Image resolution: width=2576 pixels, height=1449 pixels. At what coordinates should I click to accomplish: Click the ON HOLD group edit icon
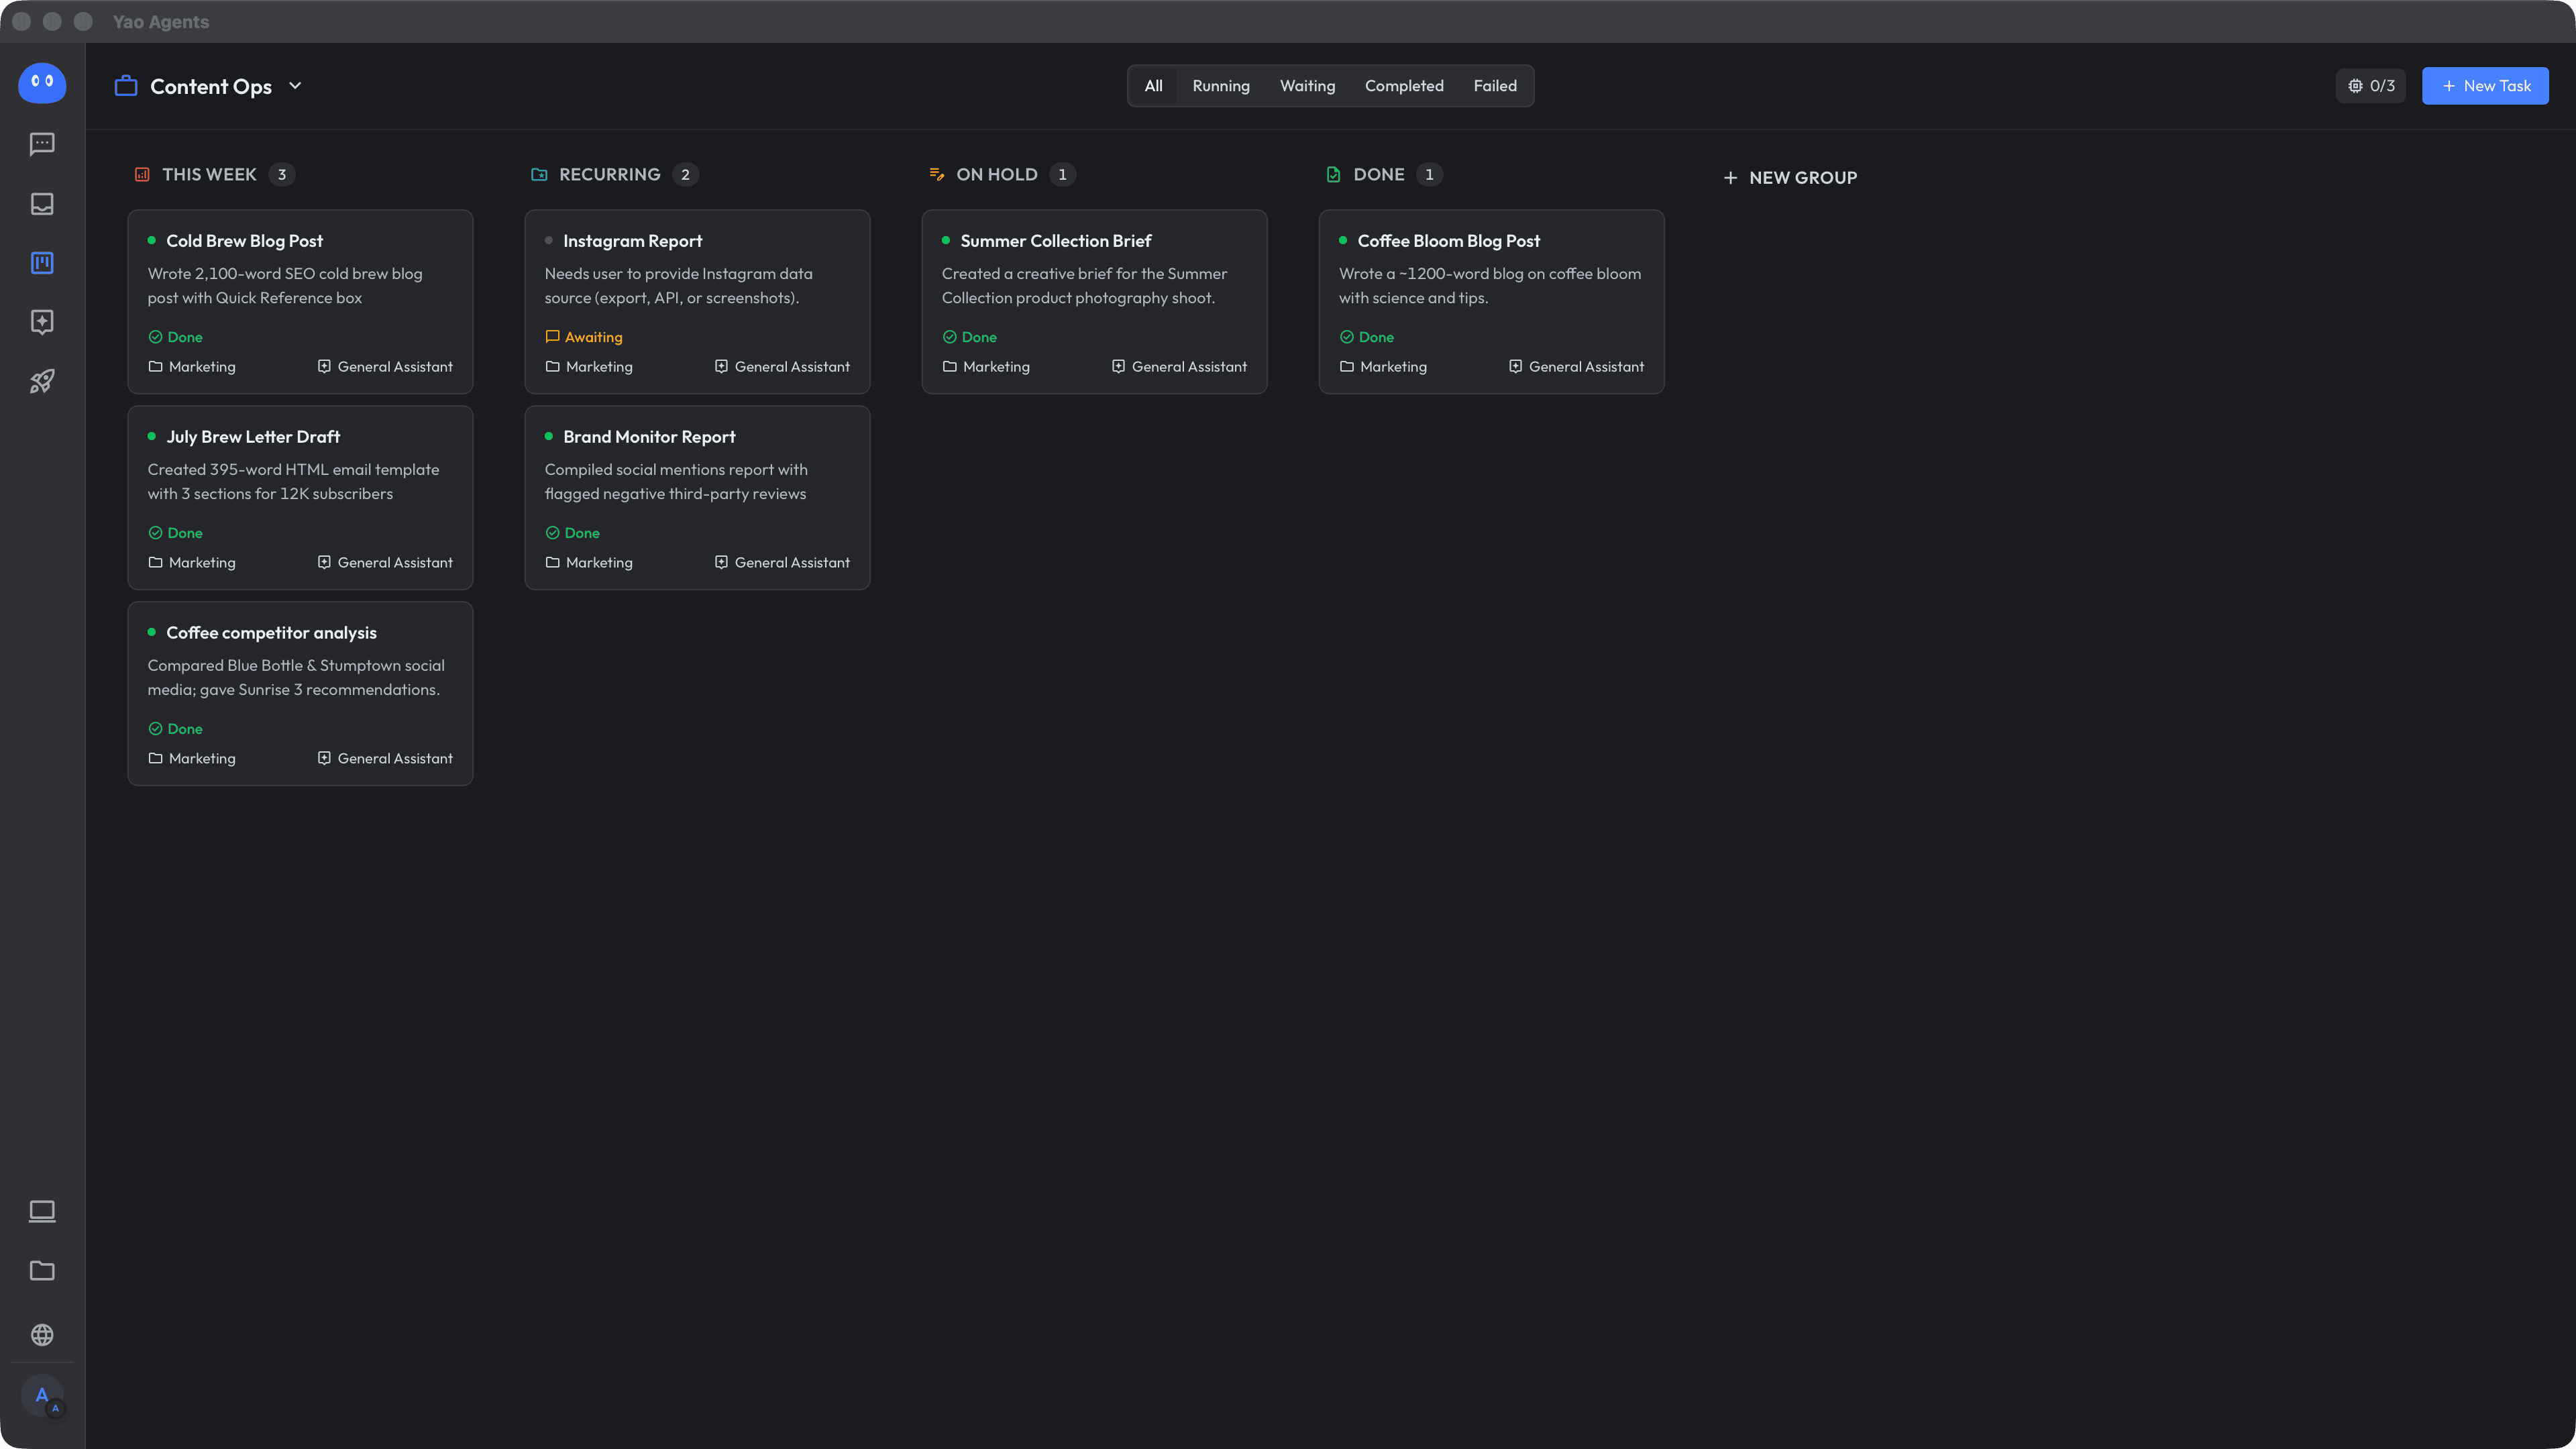(937, 174)
